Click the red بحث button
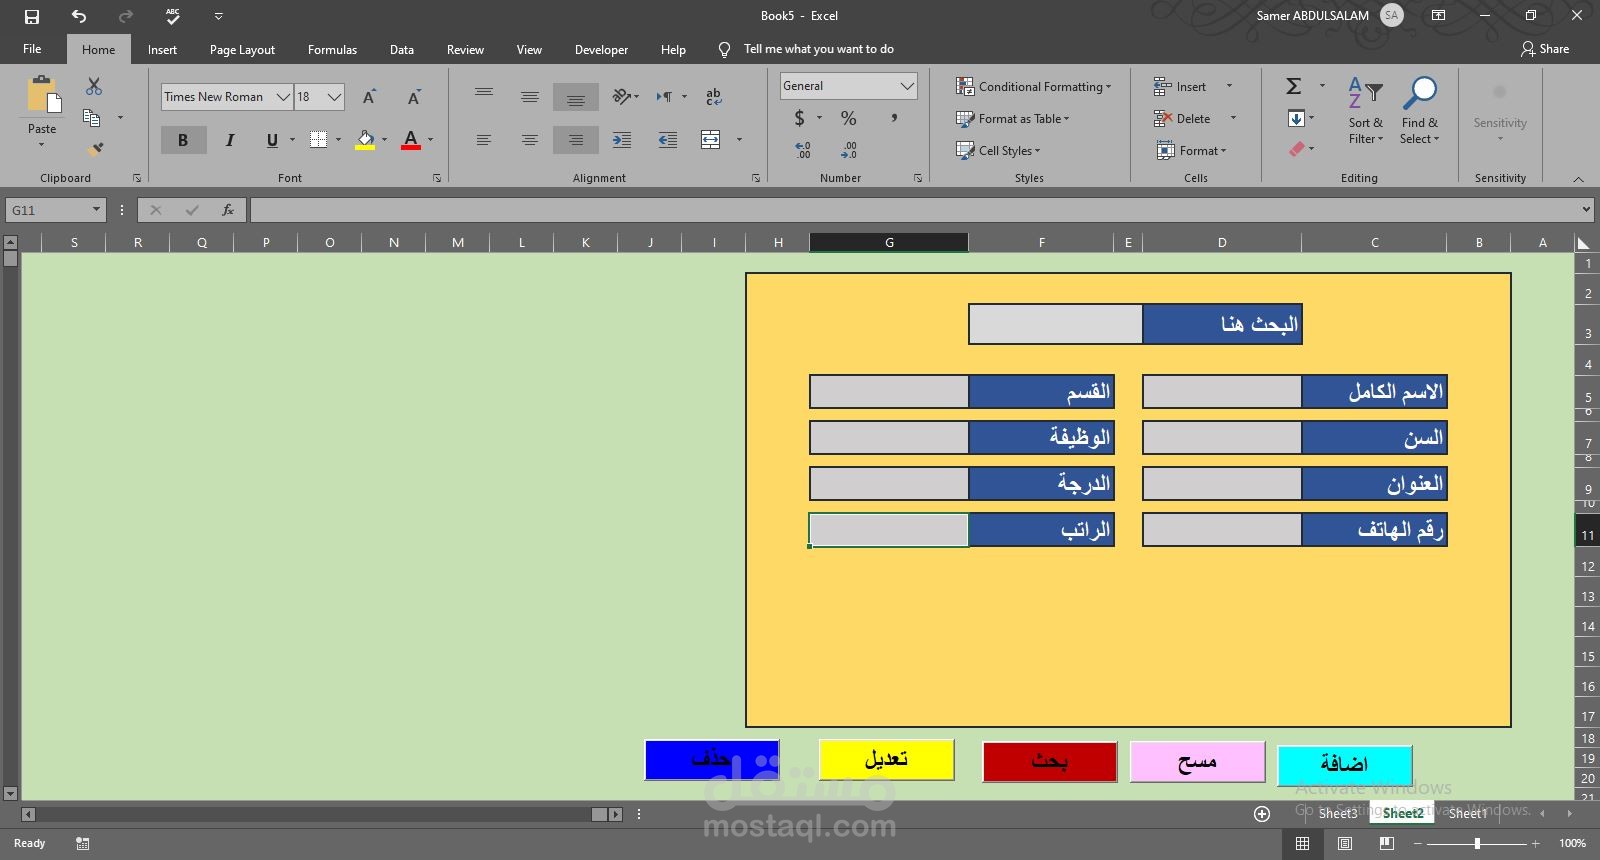The height and width of the screenshot is (860, 1600). [1049, 762]
